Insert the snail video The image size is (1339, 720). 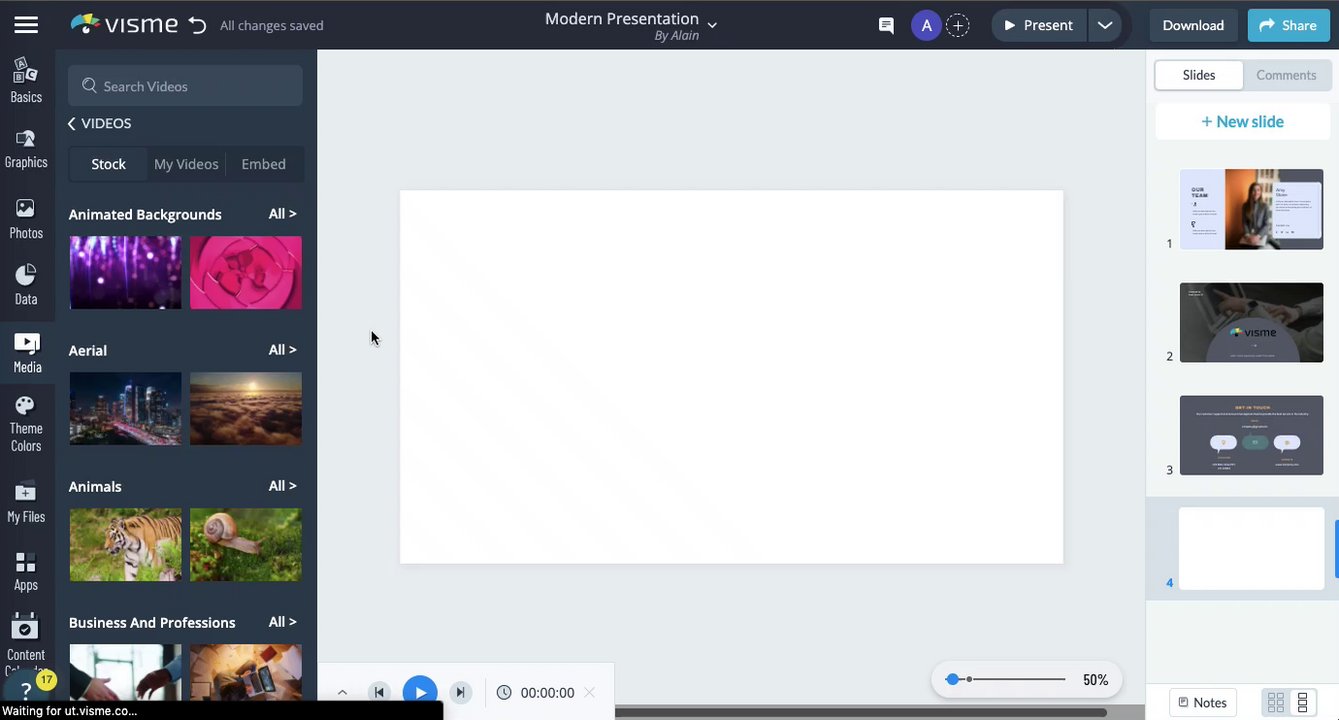click(246, 544)
